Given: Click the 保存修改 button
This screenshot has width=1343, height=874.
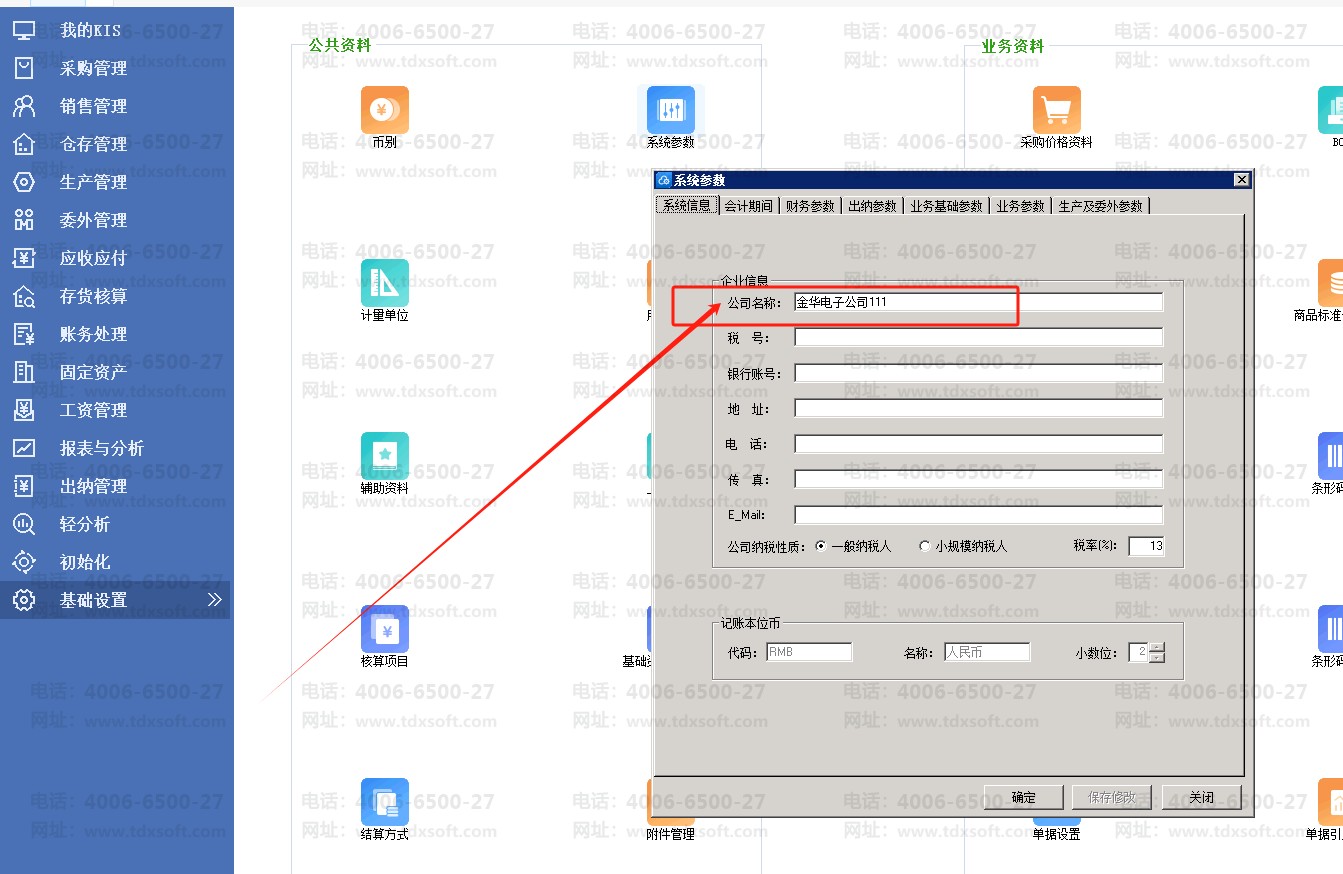Looking at the screenshot, I should pyautogui.click(x=1112, y=797).
